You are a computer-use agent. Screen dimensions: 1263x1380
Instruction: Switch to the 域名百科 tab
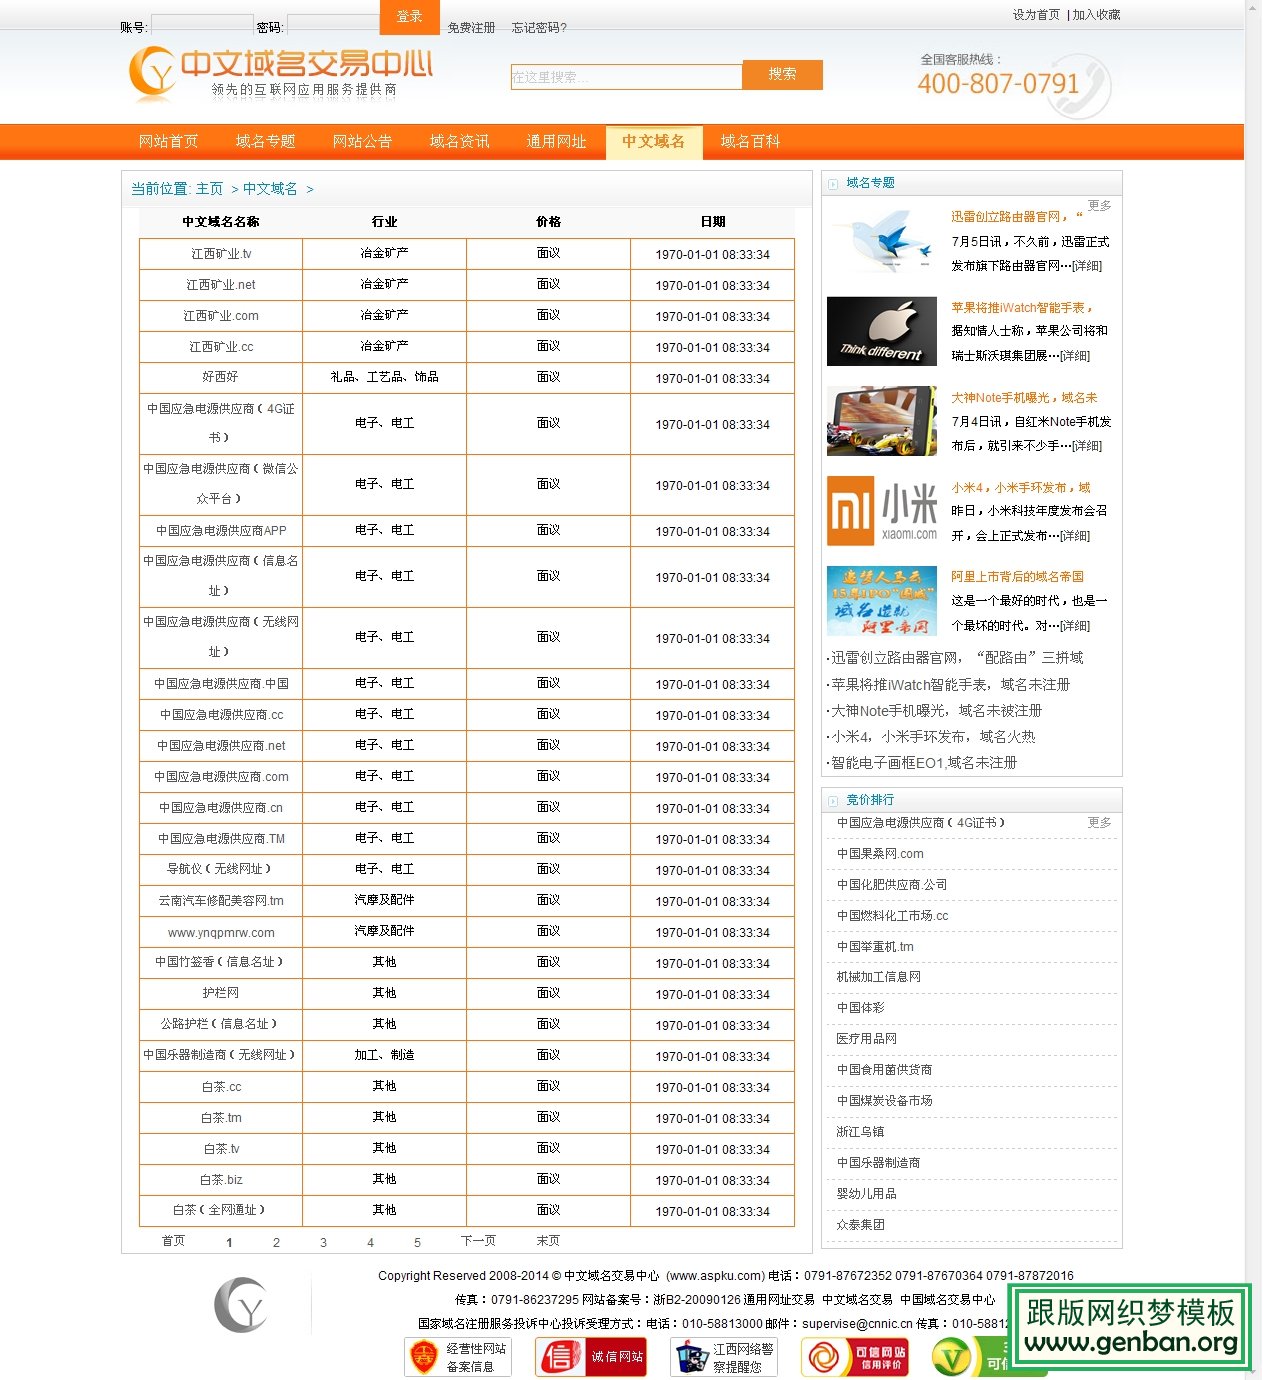tap(750, 141)
